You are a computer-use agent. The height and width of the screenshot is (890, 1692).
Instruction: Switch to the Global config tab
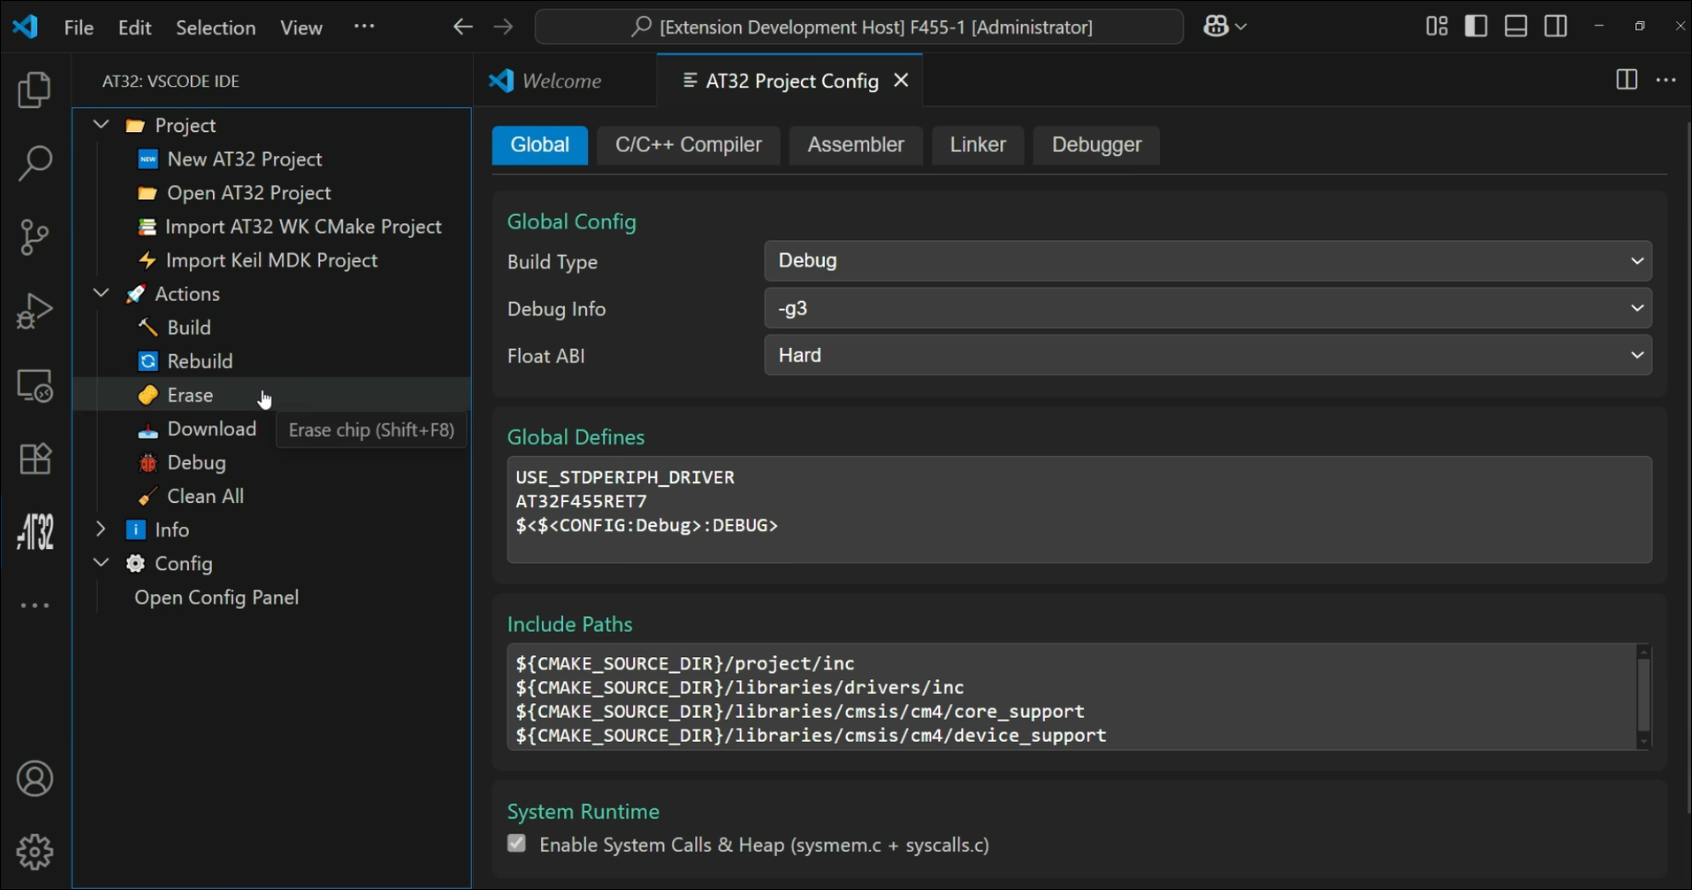pyautogui.click(x=540, y=145)
